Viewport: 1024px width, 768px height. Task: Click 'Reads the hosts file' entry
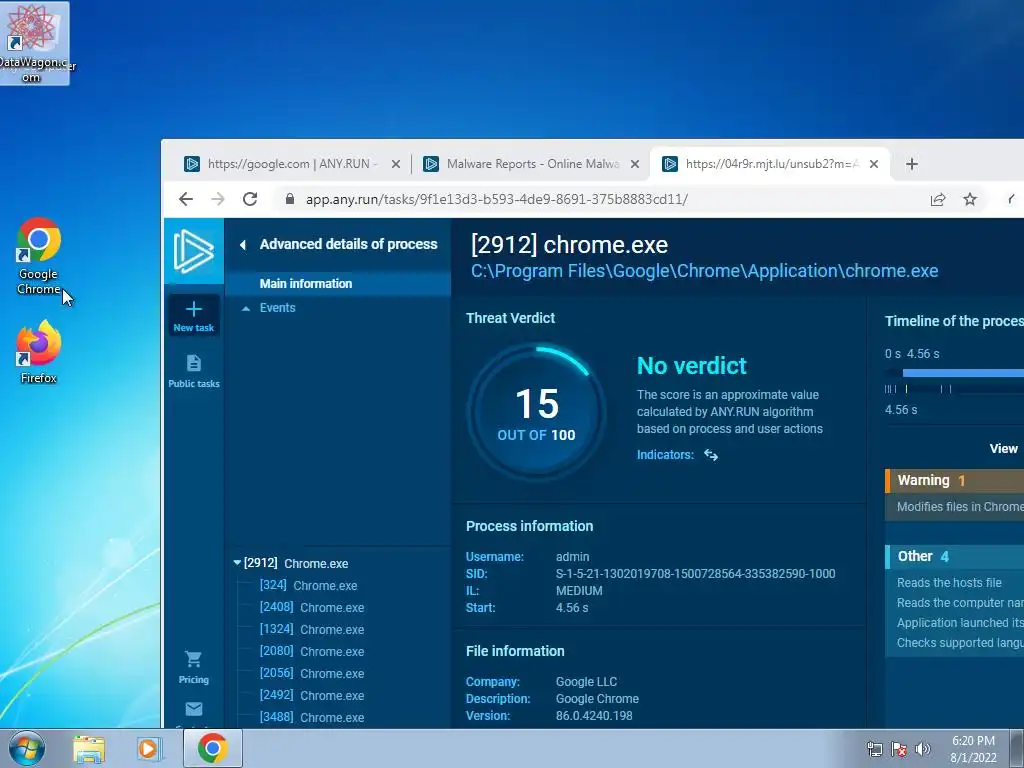coord(949,583)
